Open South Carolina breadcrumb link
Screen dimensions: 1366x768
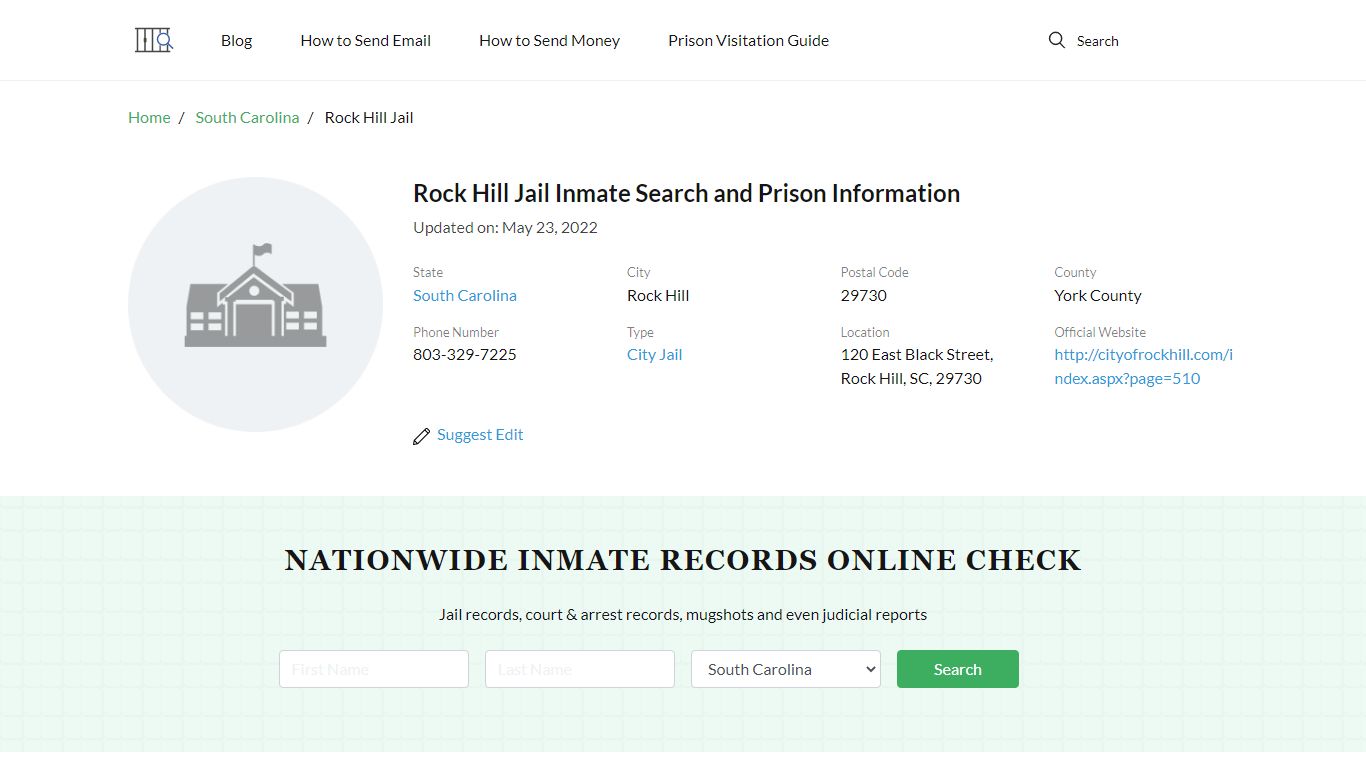pyautogui.click(x=247, y=117)
